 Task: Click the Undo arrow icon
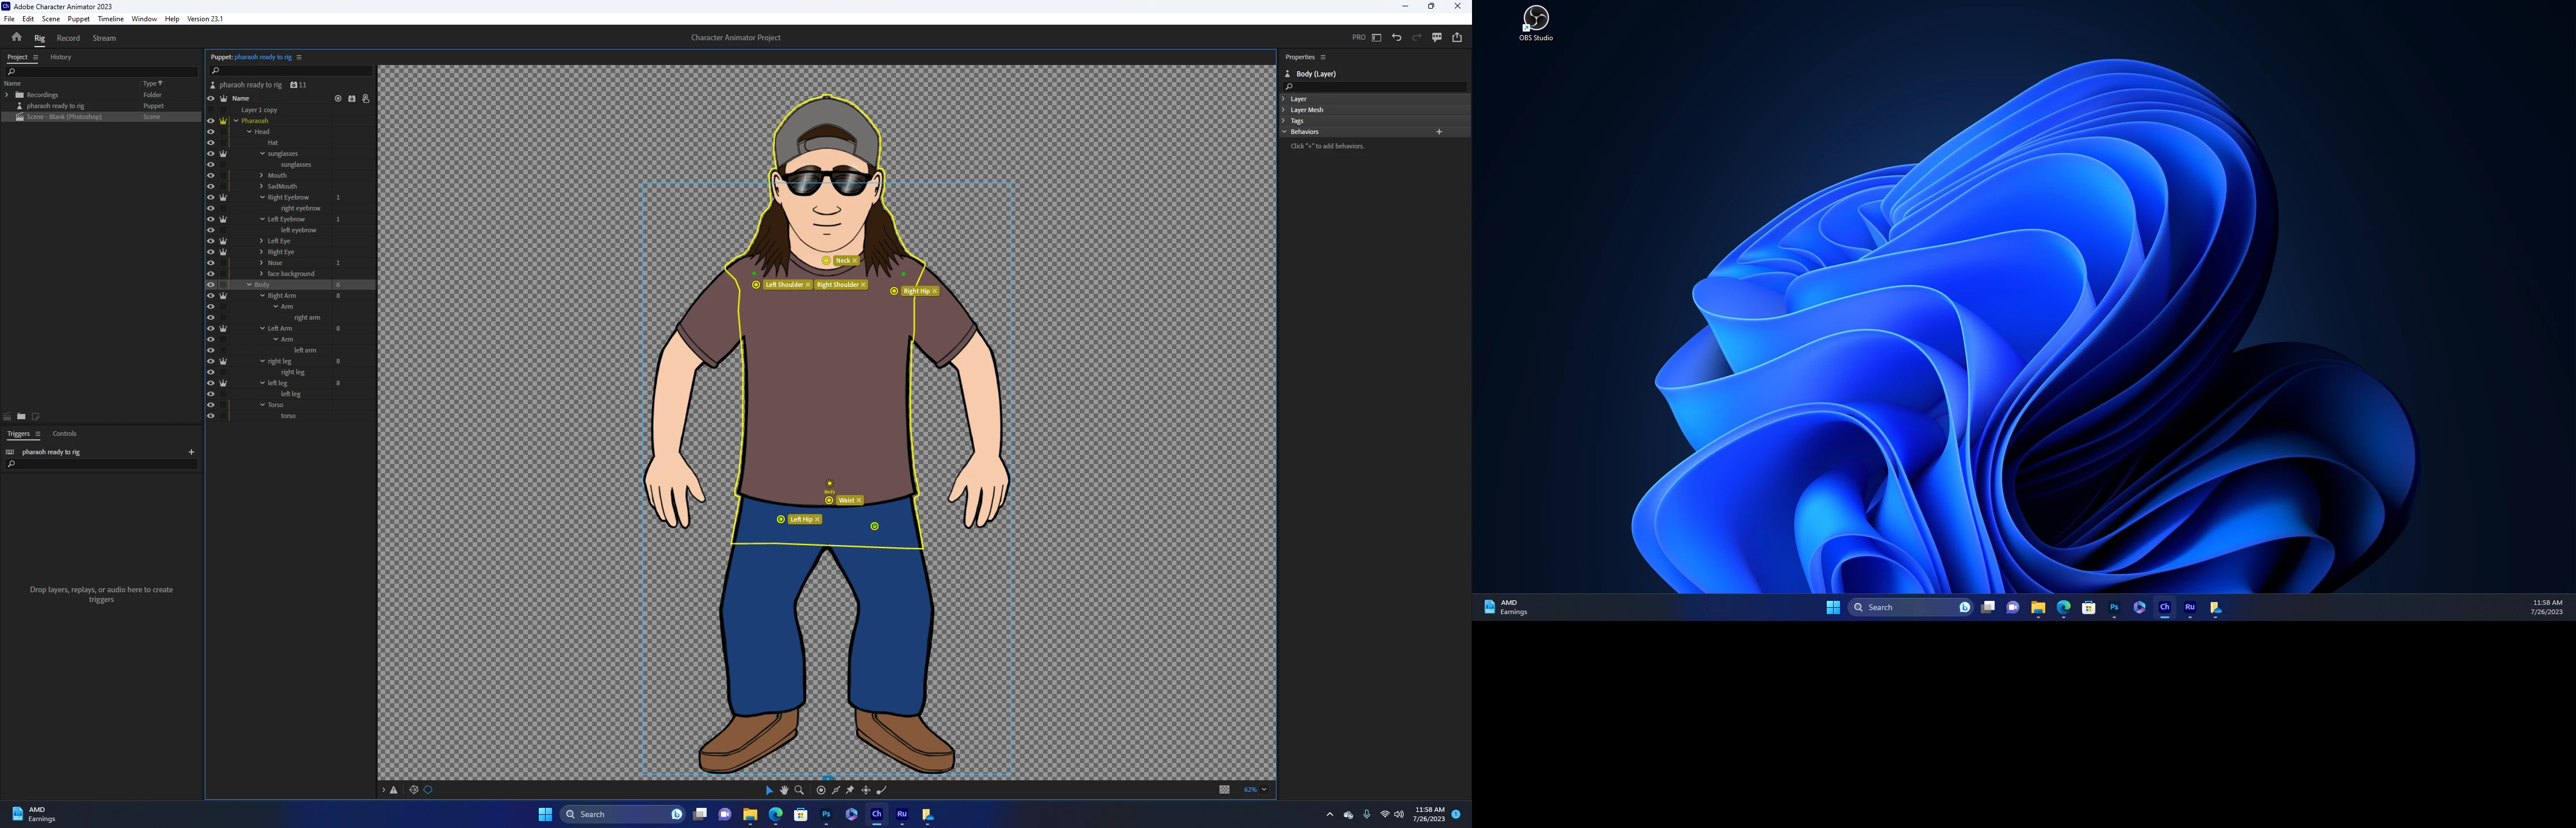tap(1396, 38)
